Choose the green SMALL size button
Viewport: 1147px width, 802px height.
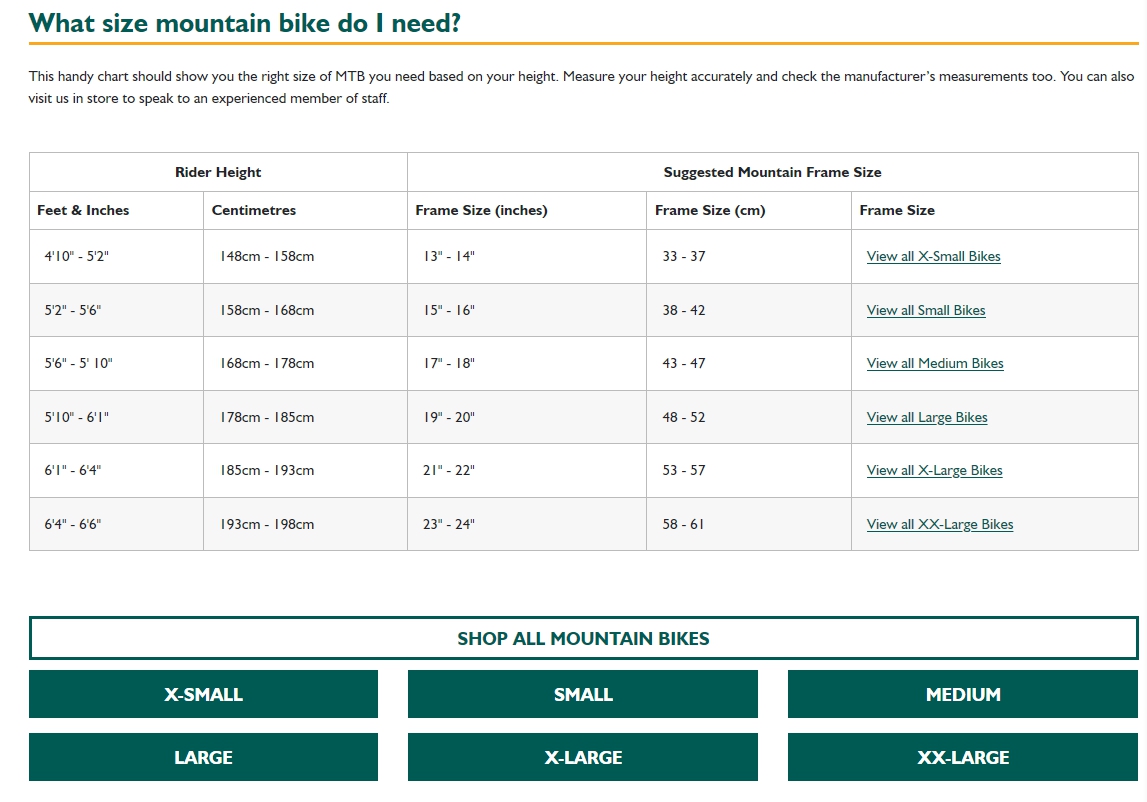[583, 694]
